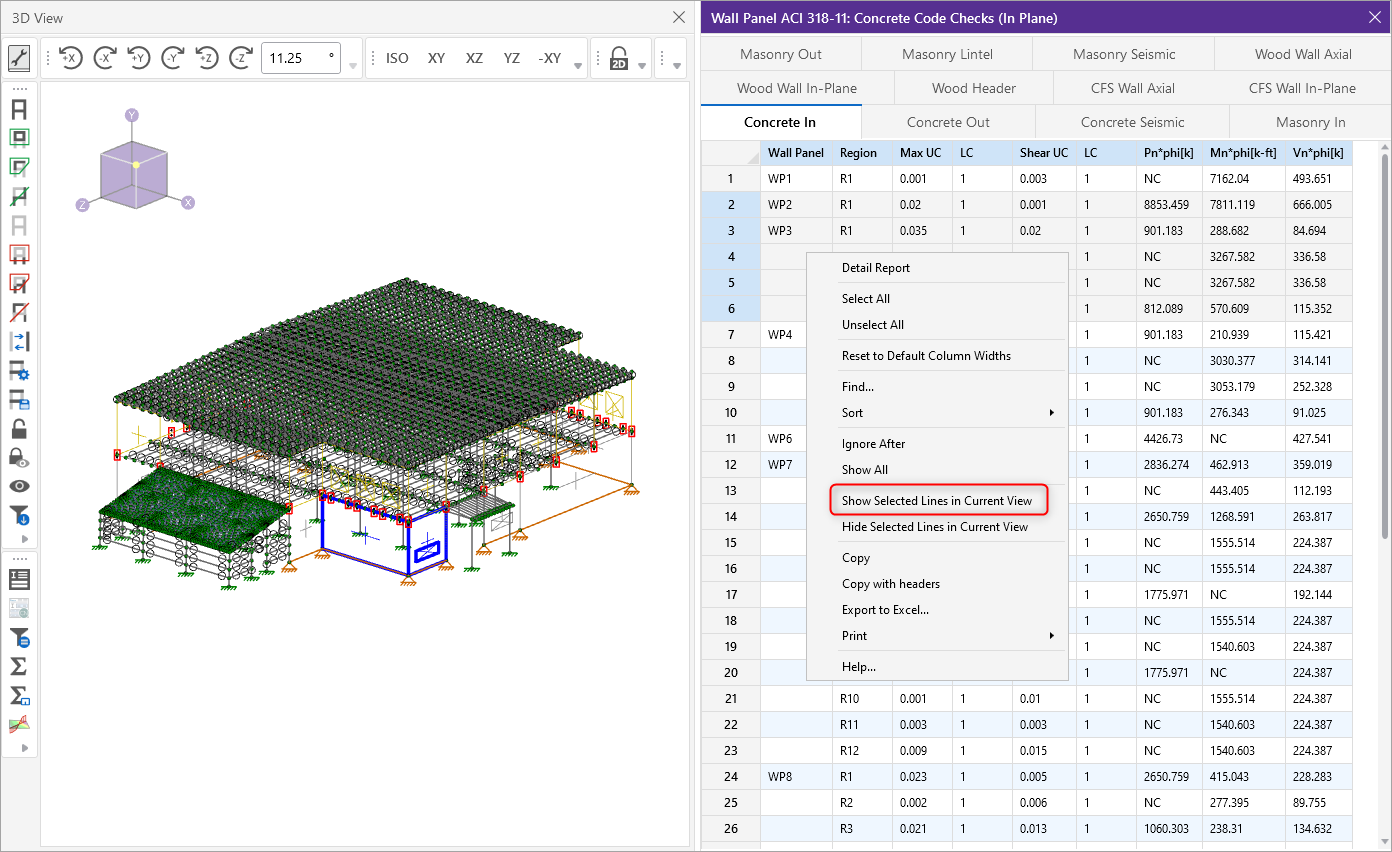This screenshot has width=1392, height=852.
Task: Click the rotation angle input field
Action: click(297, 58)
